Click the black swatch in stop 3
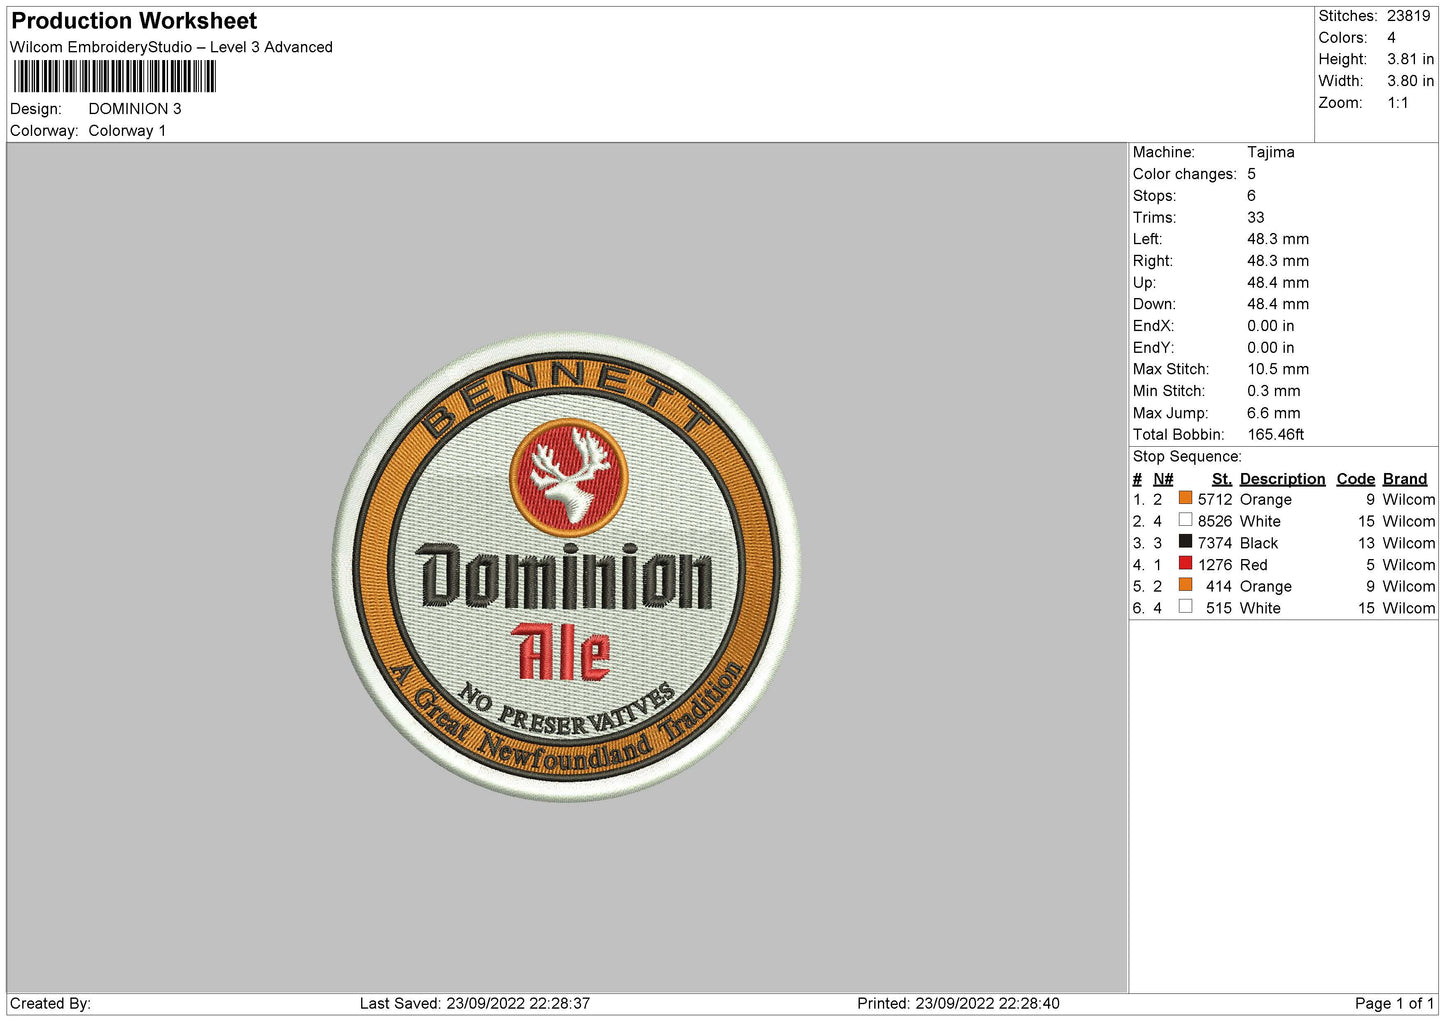Screen dimensions: 1445x1021 click(1185, 542)
